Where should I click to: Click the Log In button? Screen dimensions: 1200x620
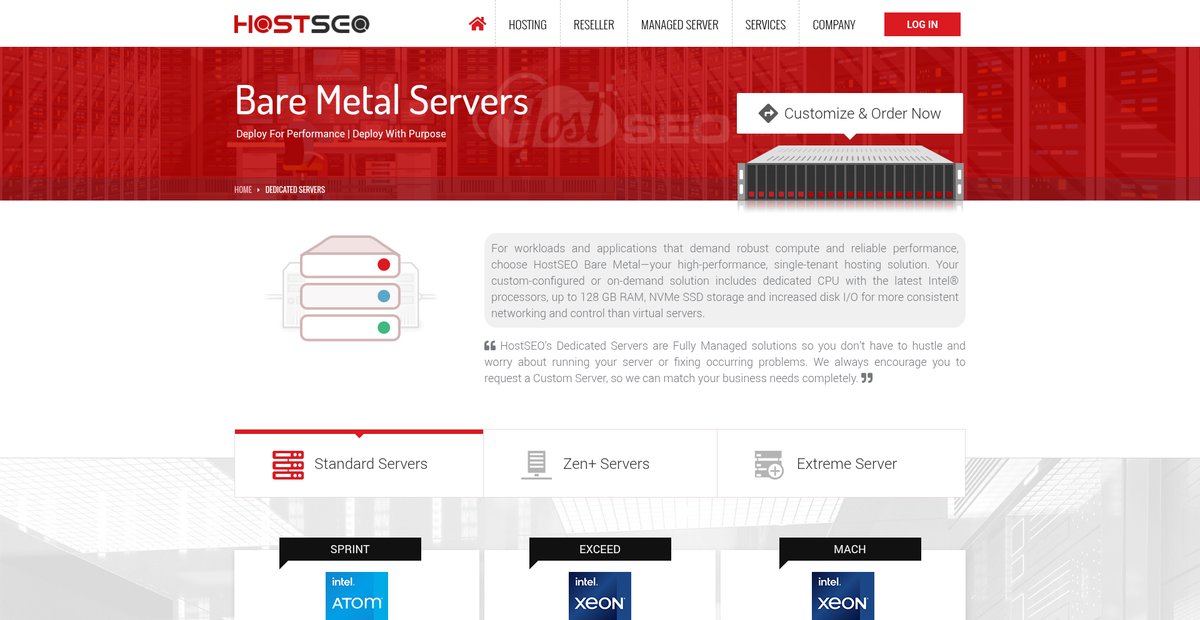coord(922,24)
